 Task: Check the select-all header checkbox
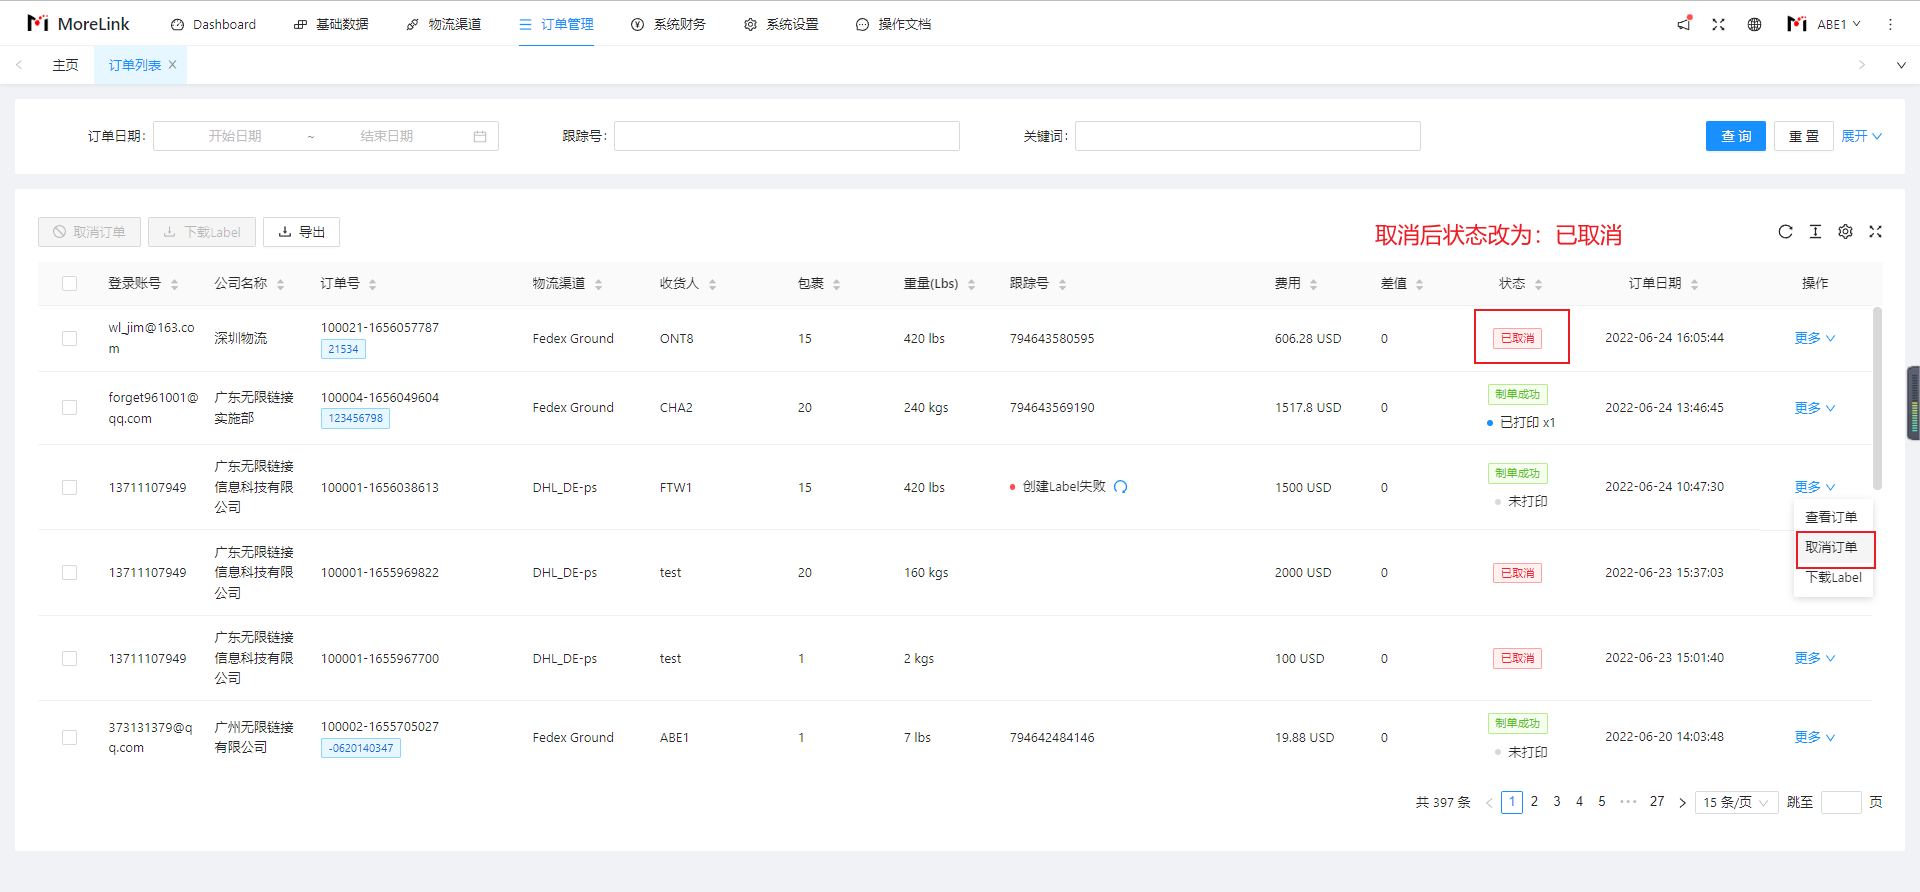[69, 283]
